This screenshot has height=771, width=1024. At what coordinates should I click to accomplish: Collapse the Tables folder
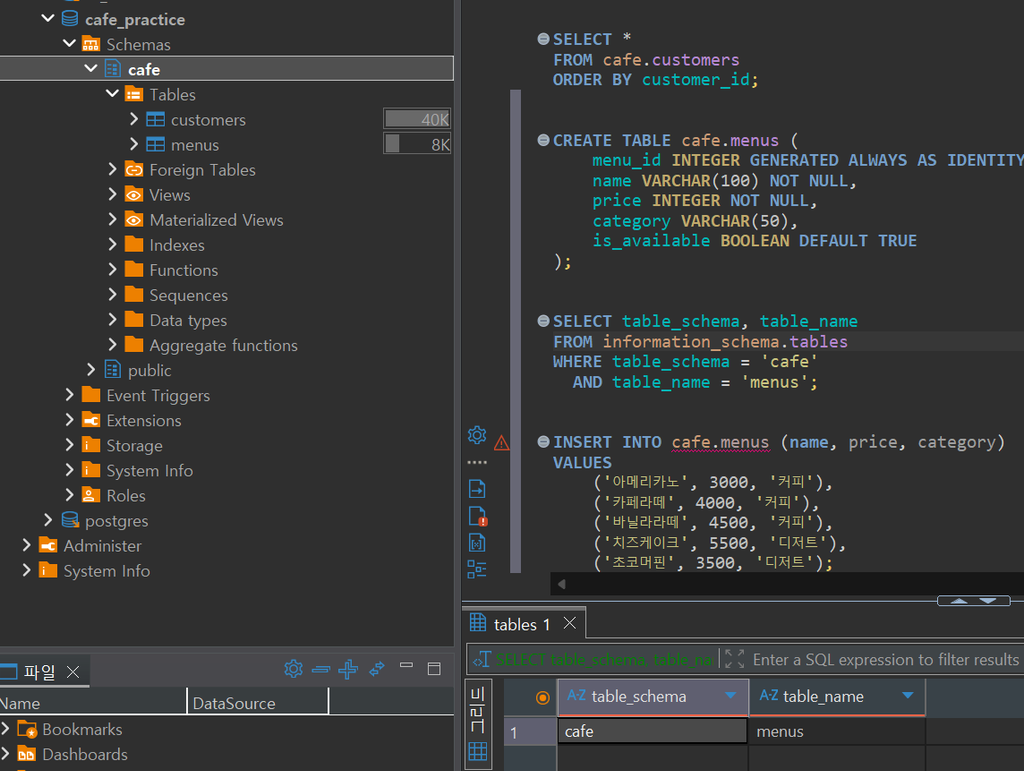tap(112, 93)
